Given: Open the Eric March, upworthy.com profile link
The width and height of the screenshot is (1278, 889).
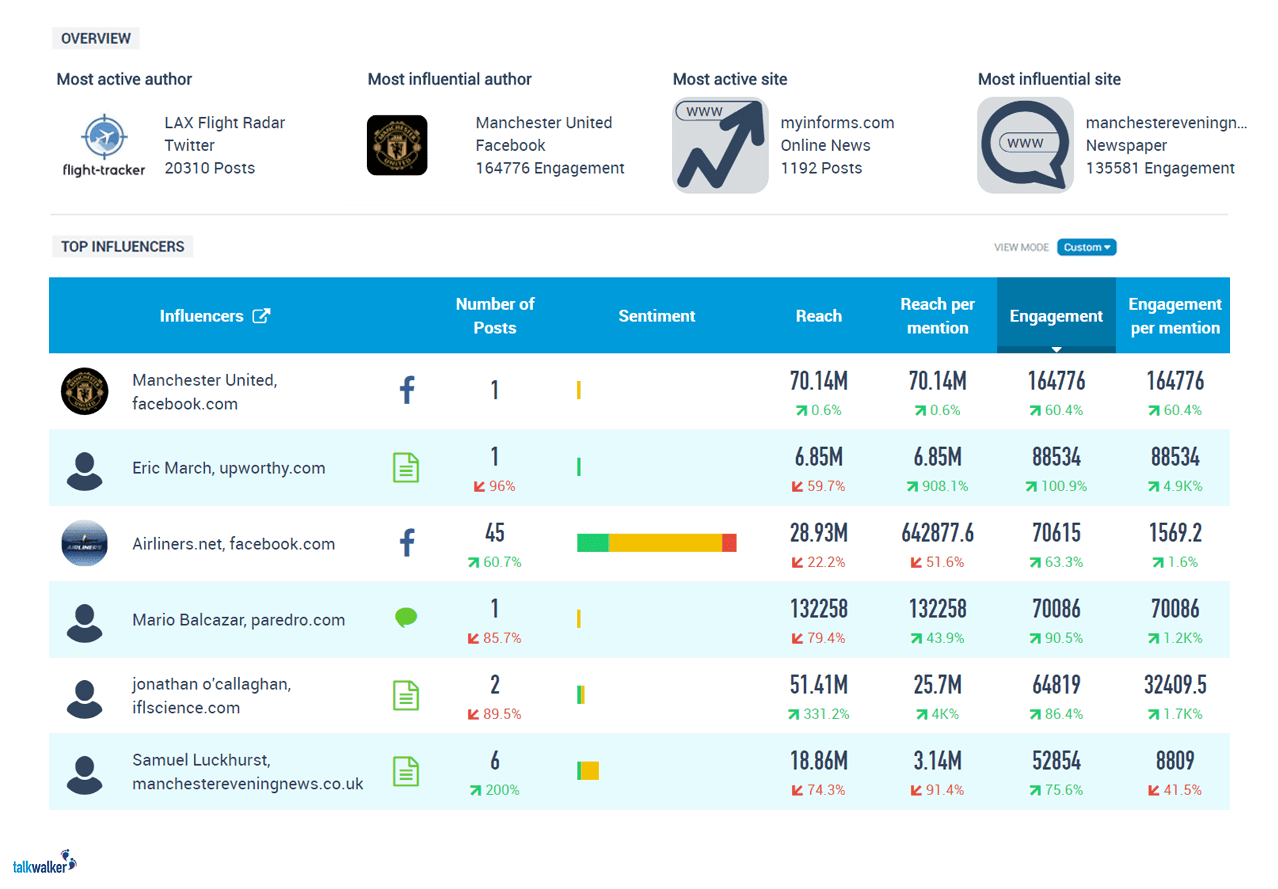Looking at the screenshot, I should click(x=228, y=467).
